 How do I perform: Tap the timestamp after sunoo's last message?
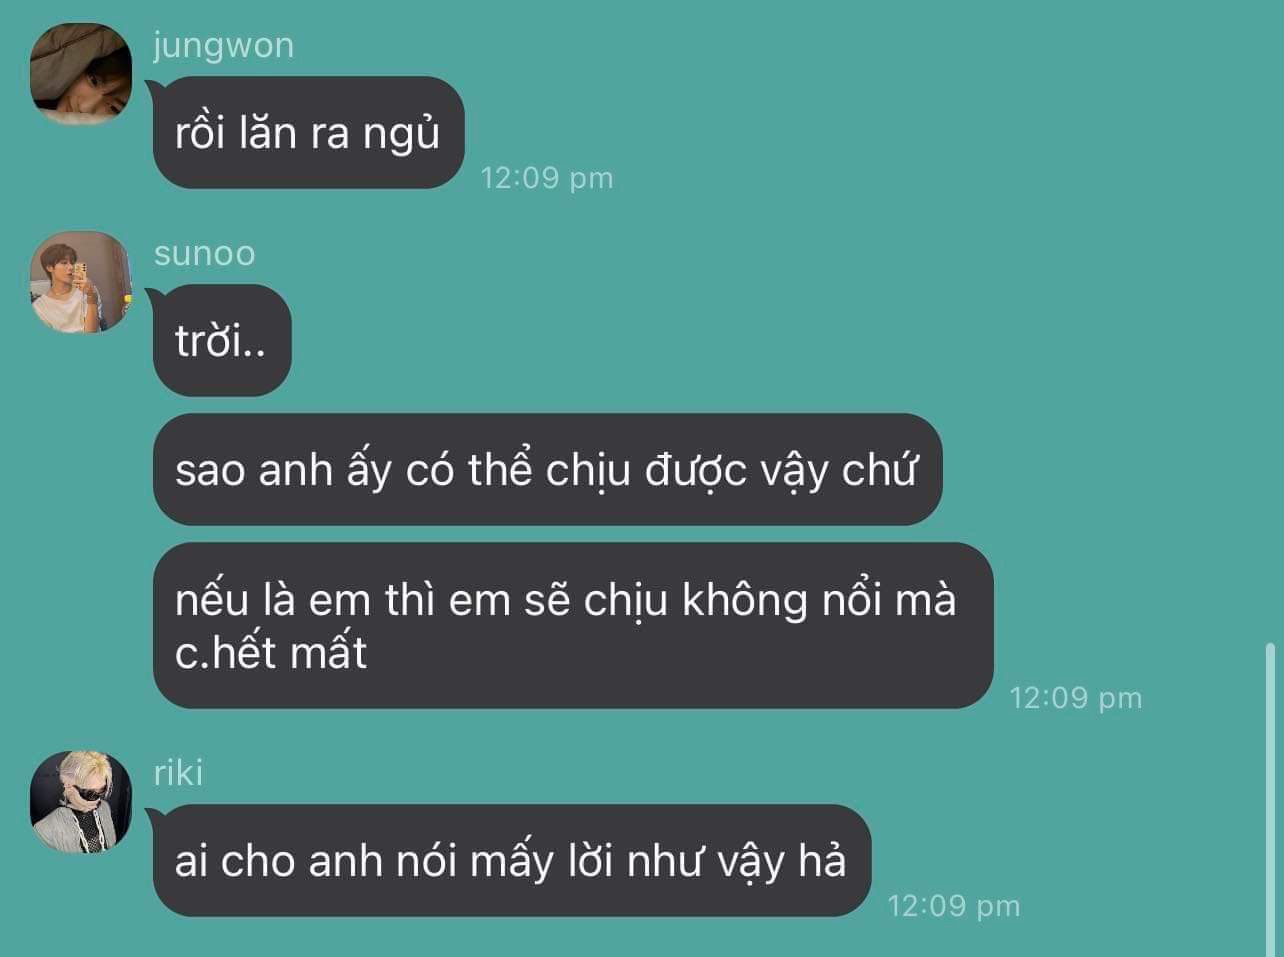coord(1076,698)
